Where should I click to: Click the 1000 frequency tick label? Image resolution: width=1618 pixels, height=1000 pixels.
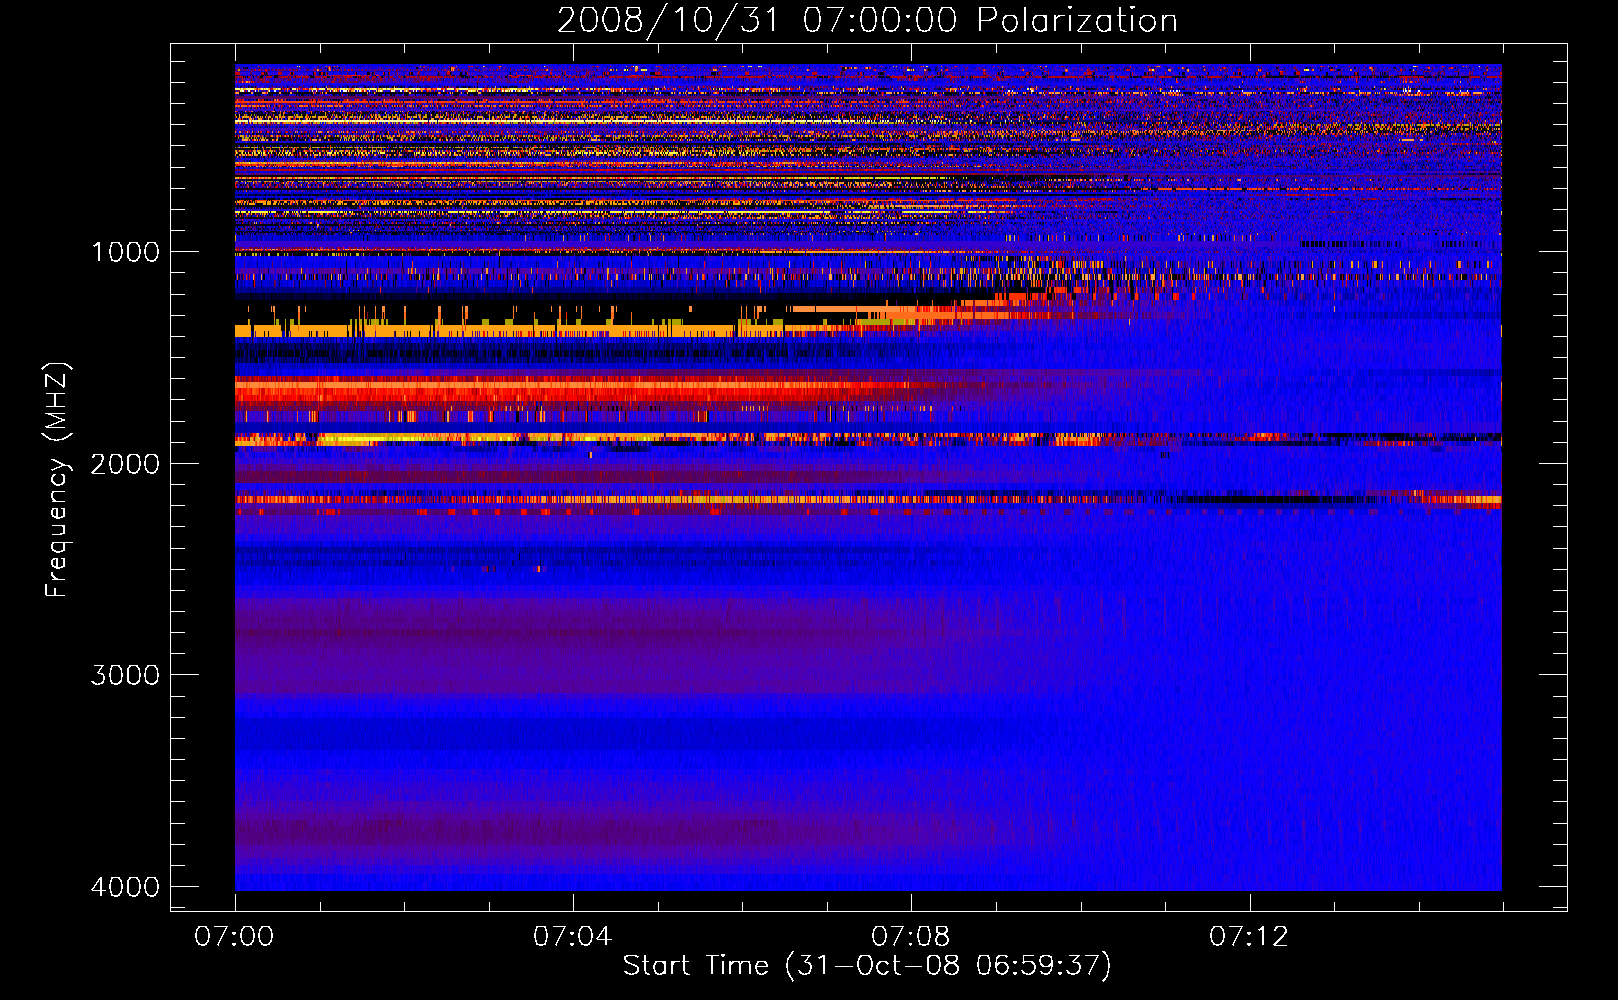(x=125, y=252)
